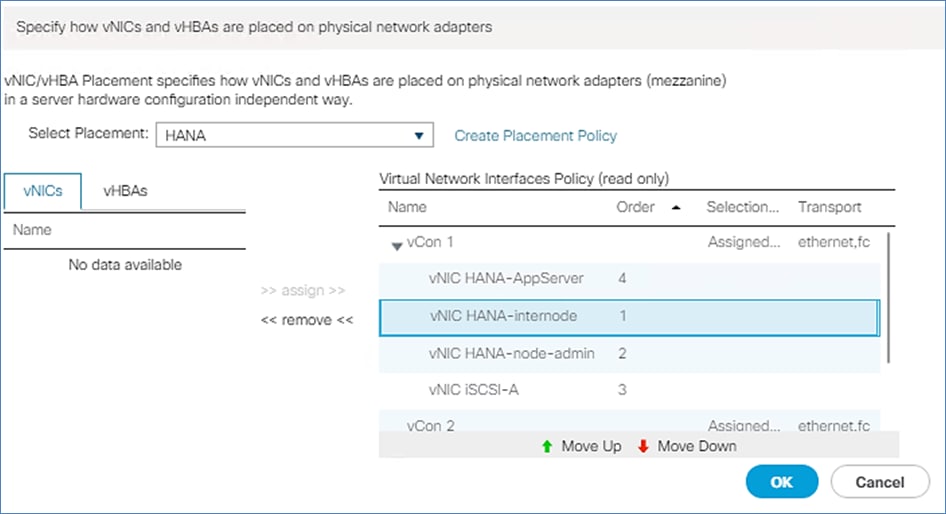The image size is (946, 514).
Task: Click the Name header in vNICs list
Action: pyautogui.click(x=32, y=230)
